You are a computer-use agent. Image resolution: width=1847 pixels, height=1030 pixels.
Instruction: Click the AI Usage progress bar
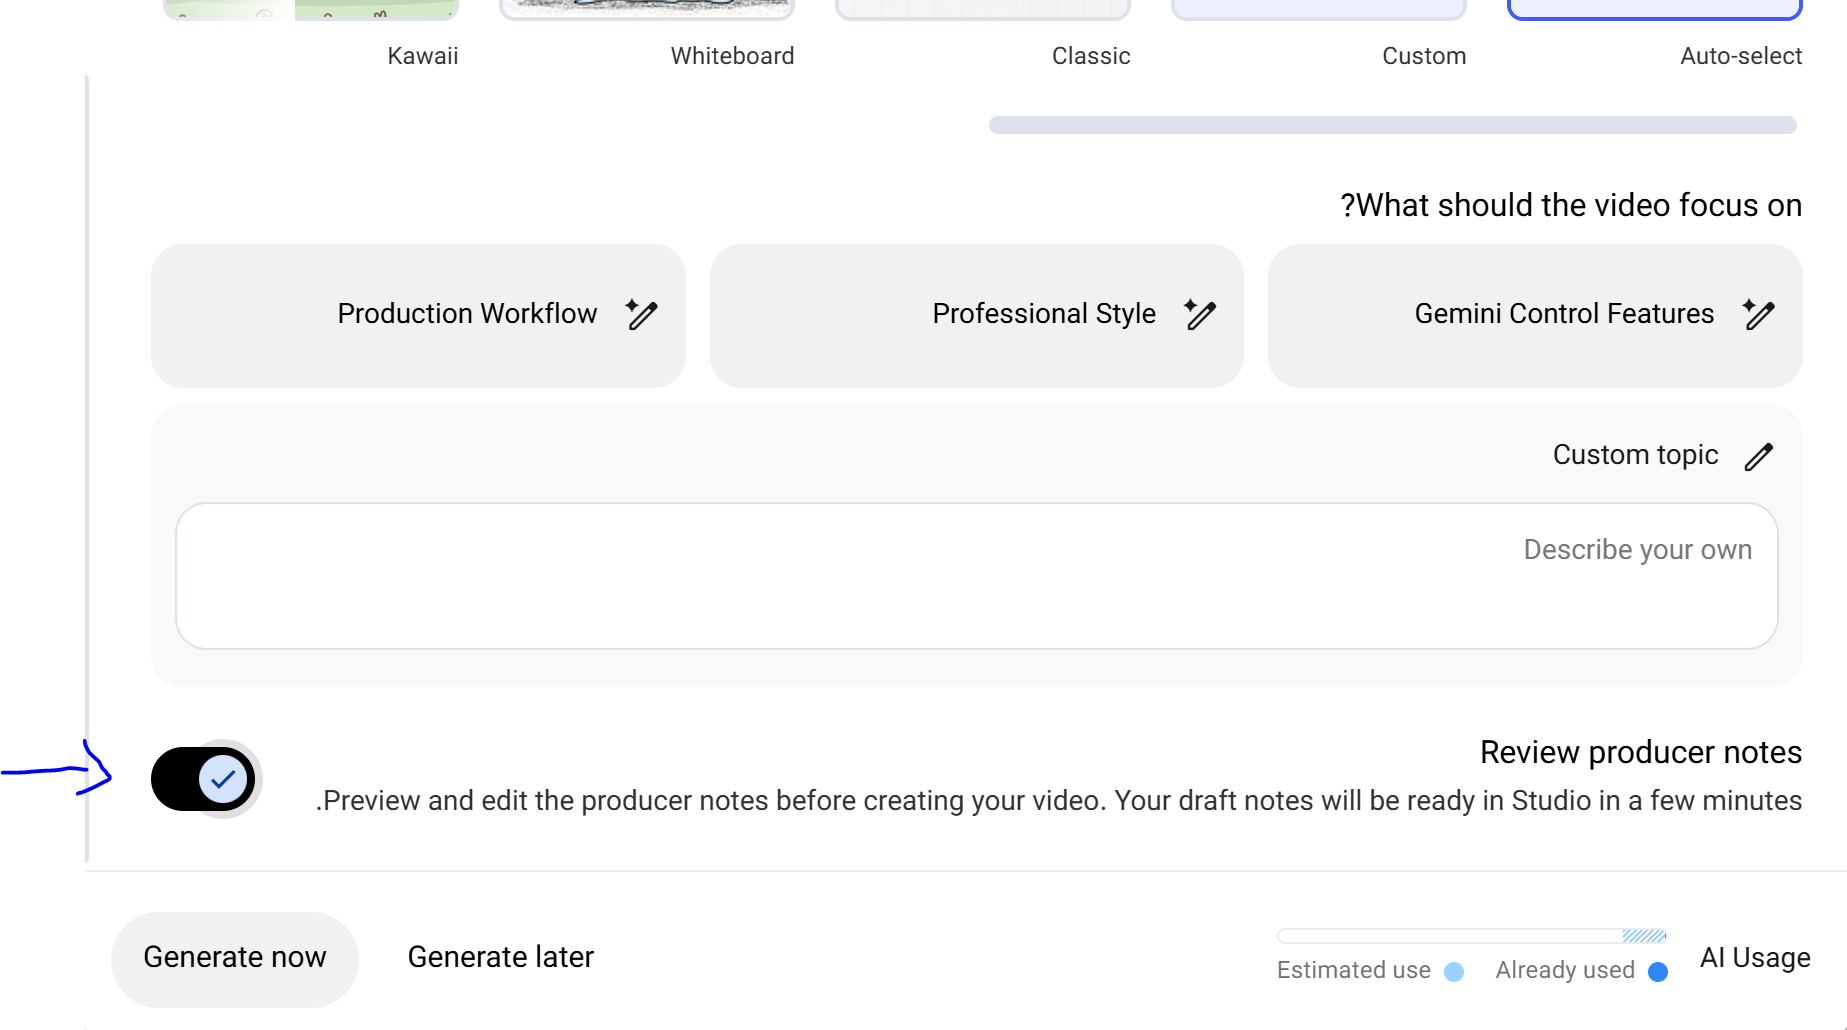tap(1472, 936)
